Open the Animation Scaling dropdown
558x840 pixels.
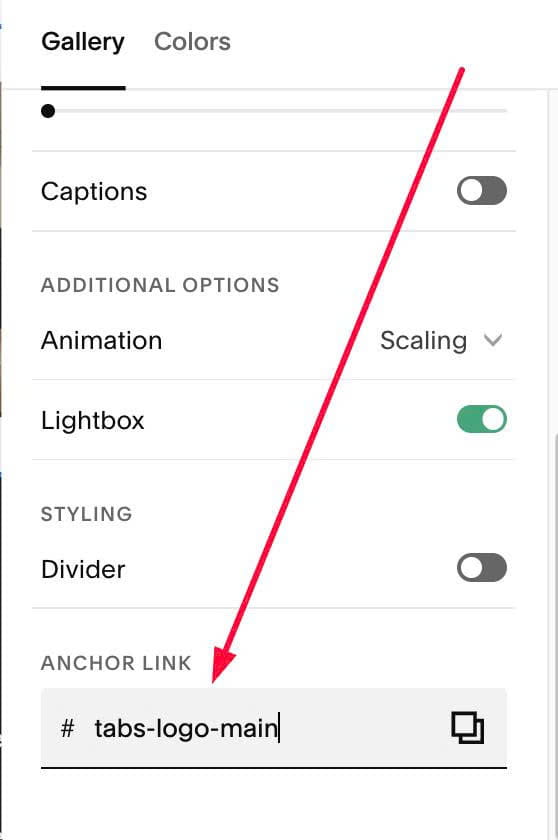(x=441, y=341)
